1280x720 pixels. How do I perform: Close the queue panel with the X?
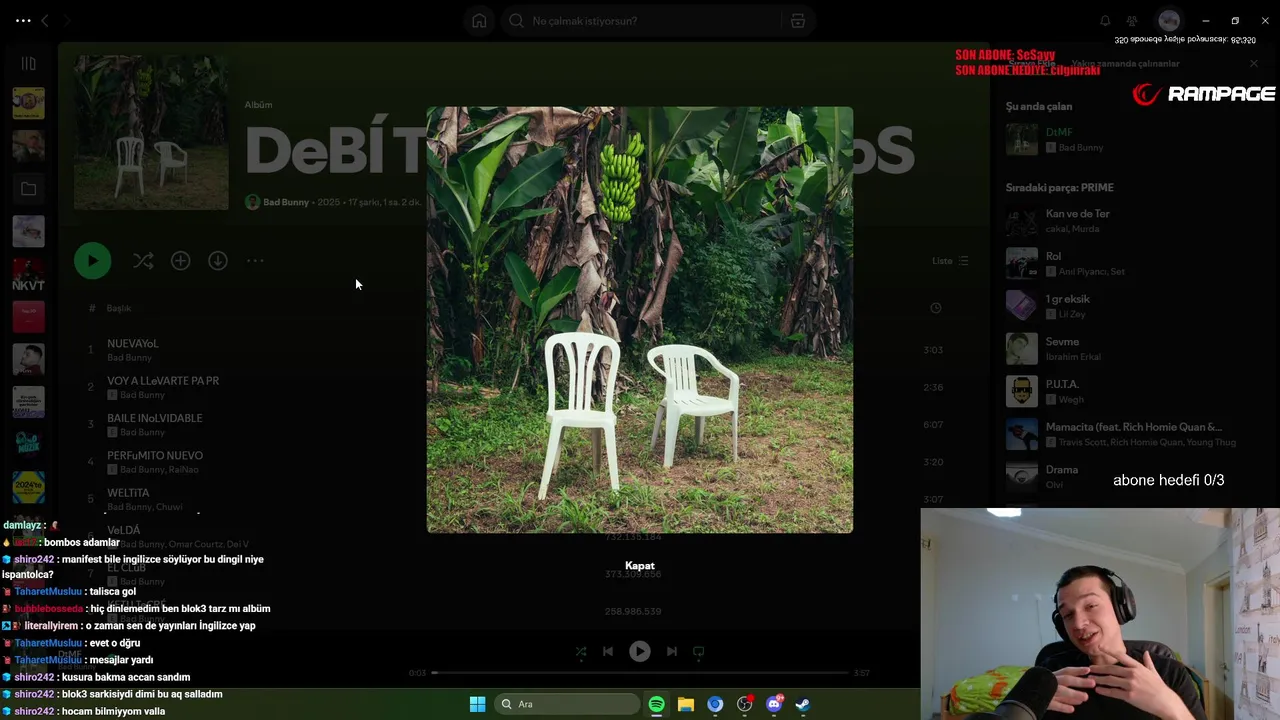1254,64
